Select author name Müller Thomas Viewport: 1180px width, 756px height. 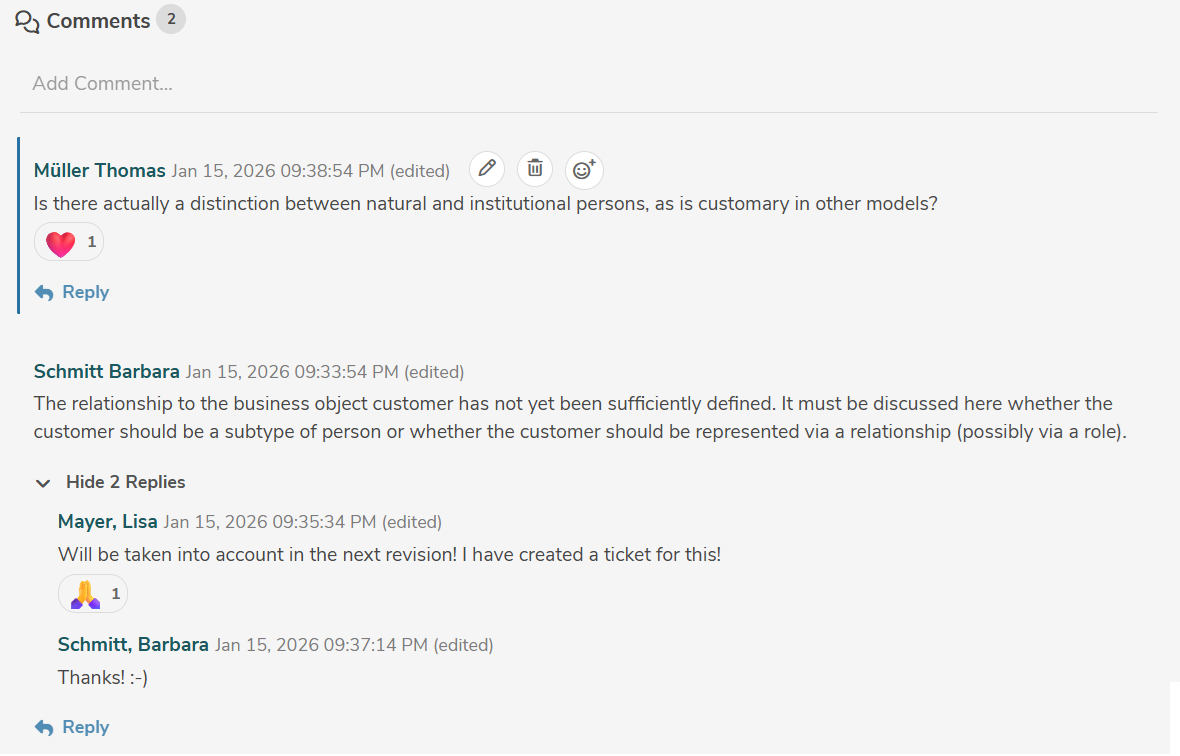[100, 171]
